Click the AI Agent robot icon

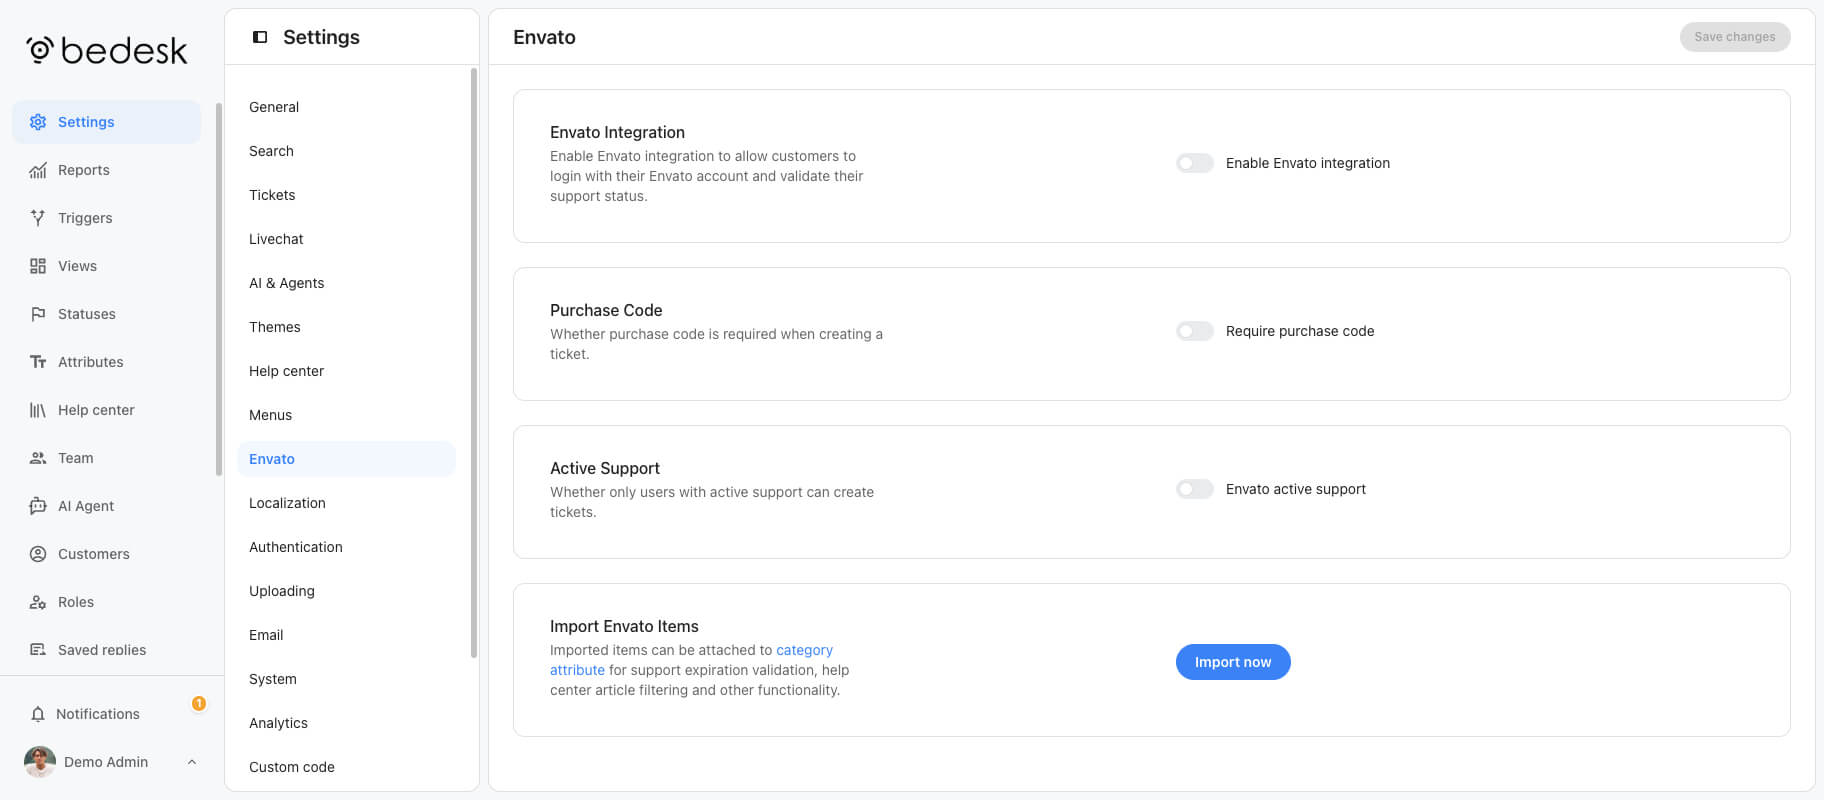pos(38,506)
